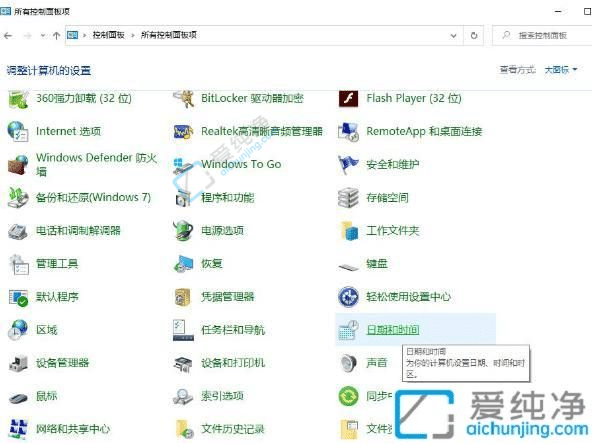Open the 安全和维护 flag icon
Viewport: 592px width, 443px height.
point(348,165)
